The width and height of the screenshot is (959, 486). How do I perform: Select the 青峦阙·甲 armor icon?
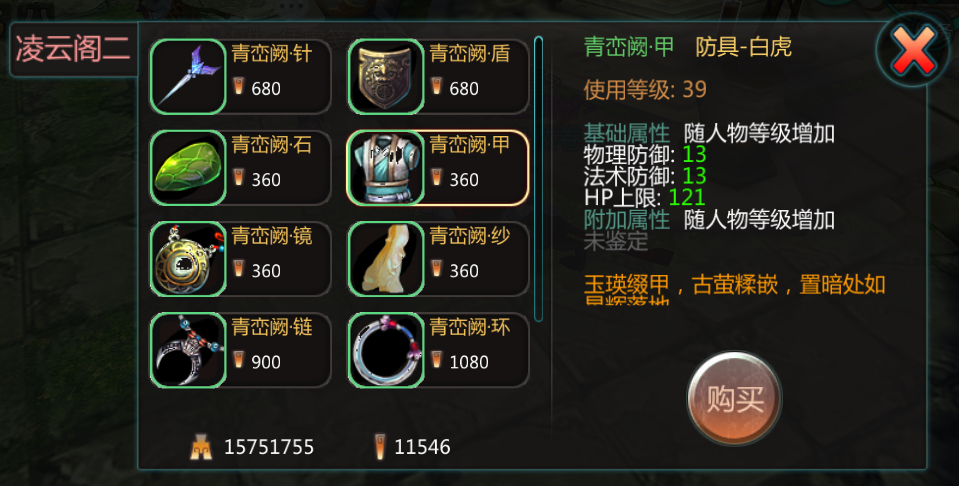(x=386, y=168)
